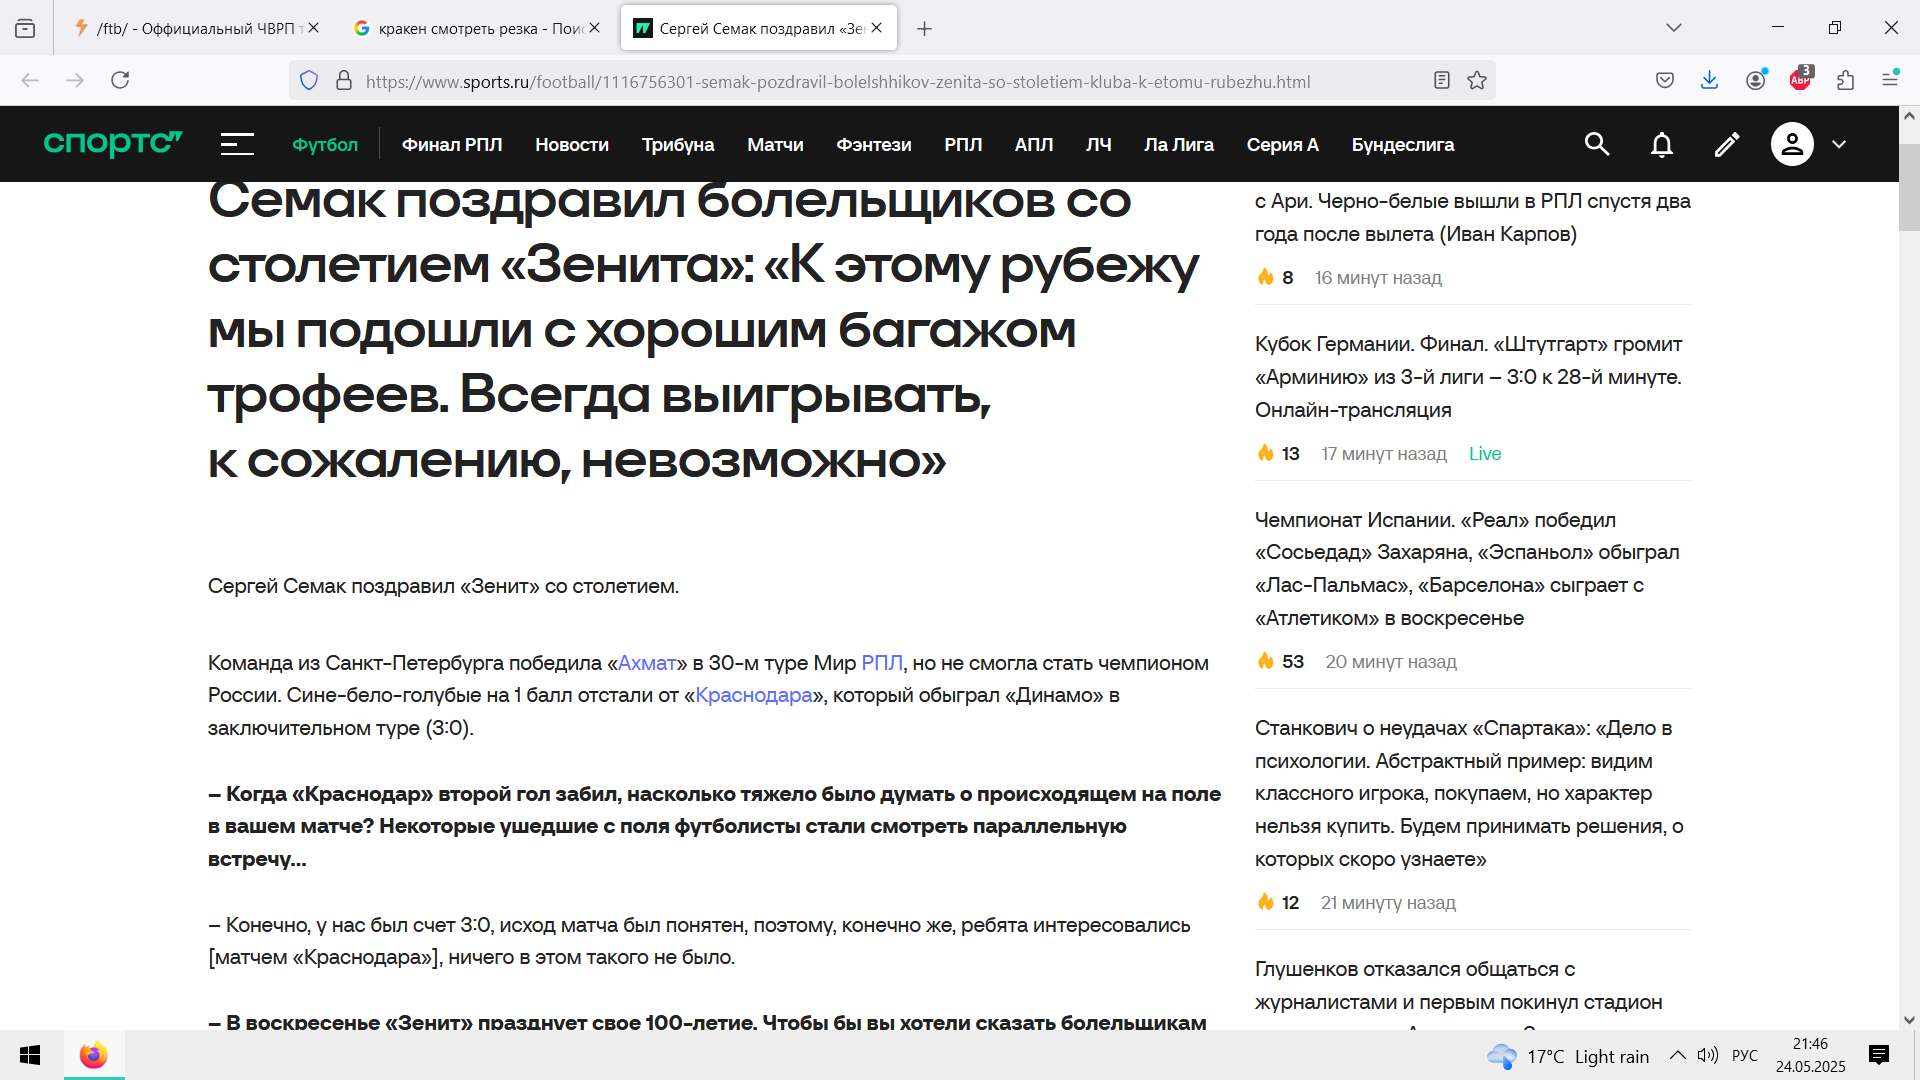
Task: Open the site search magnifier icon
Action: tap(1597, 144)
